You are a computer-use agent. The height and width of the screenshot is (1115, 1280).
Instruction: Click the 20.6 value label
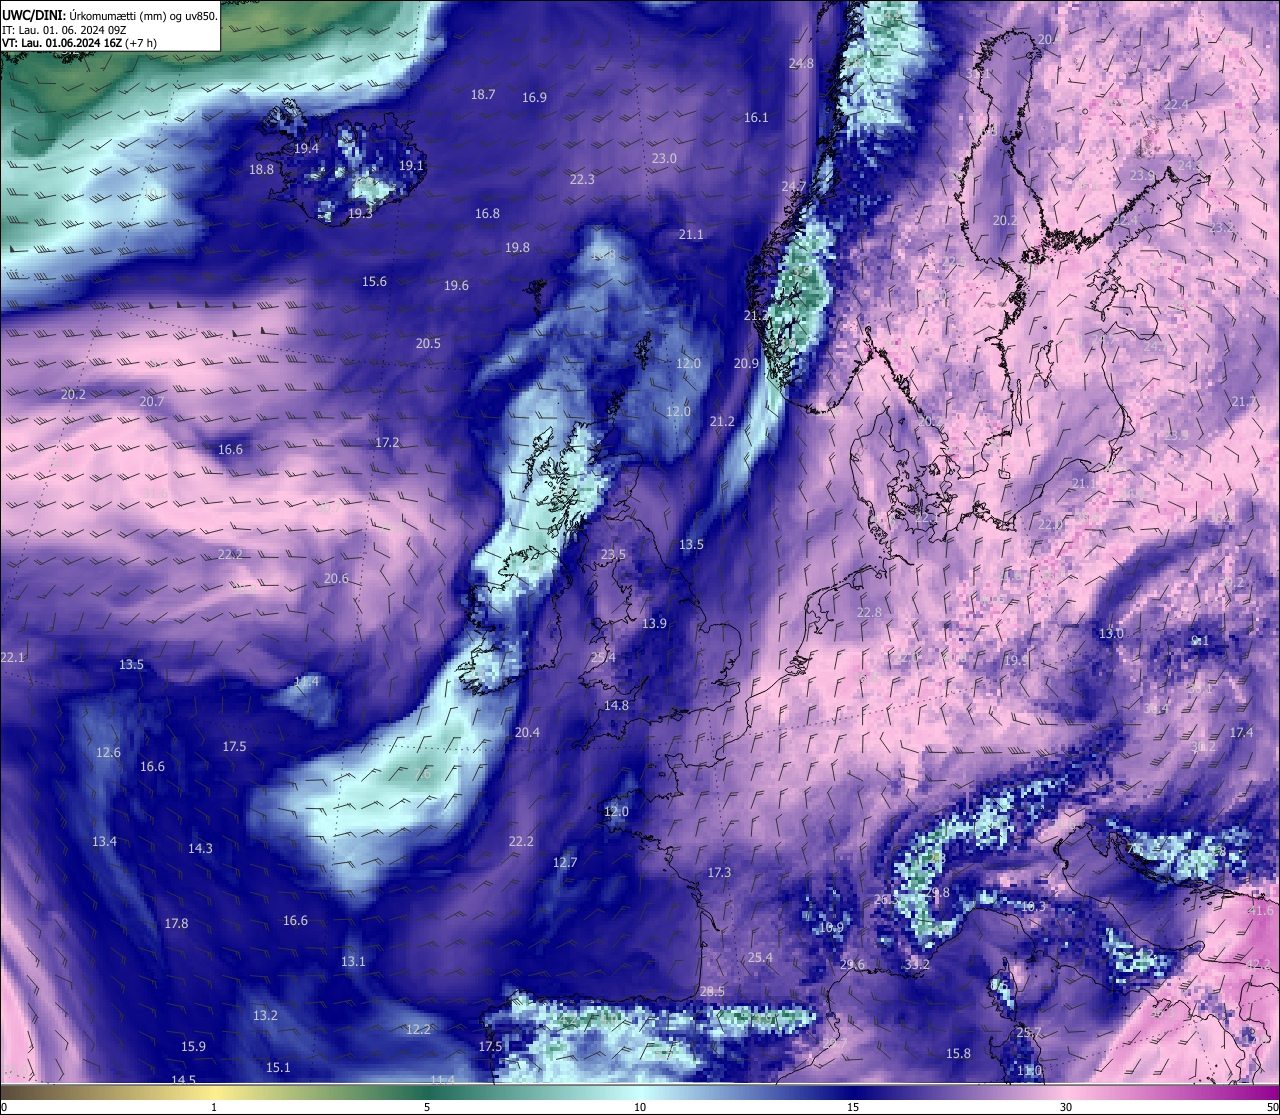[336, 578]
